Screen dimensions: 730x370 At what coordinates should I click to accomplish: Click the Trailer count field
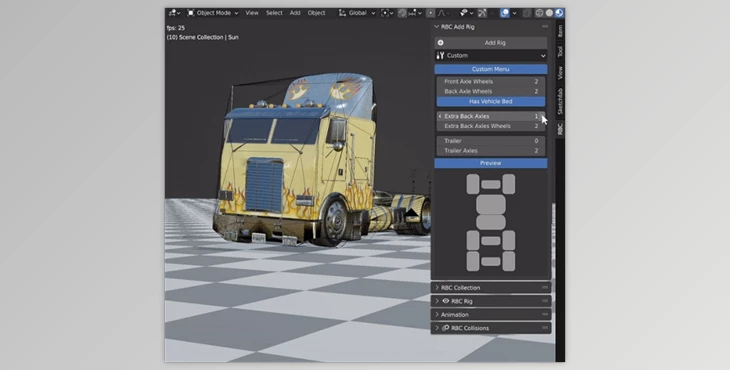[x=491, y=141]
